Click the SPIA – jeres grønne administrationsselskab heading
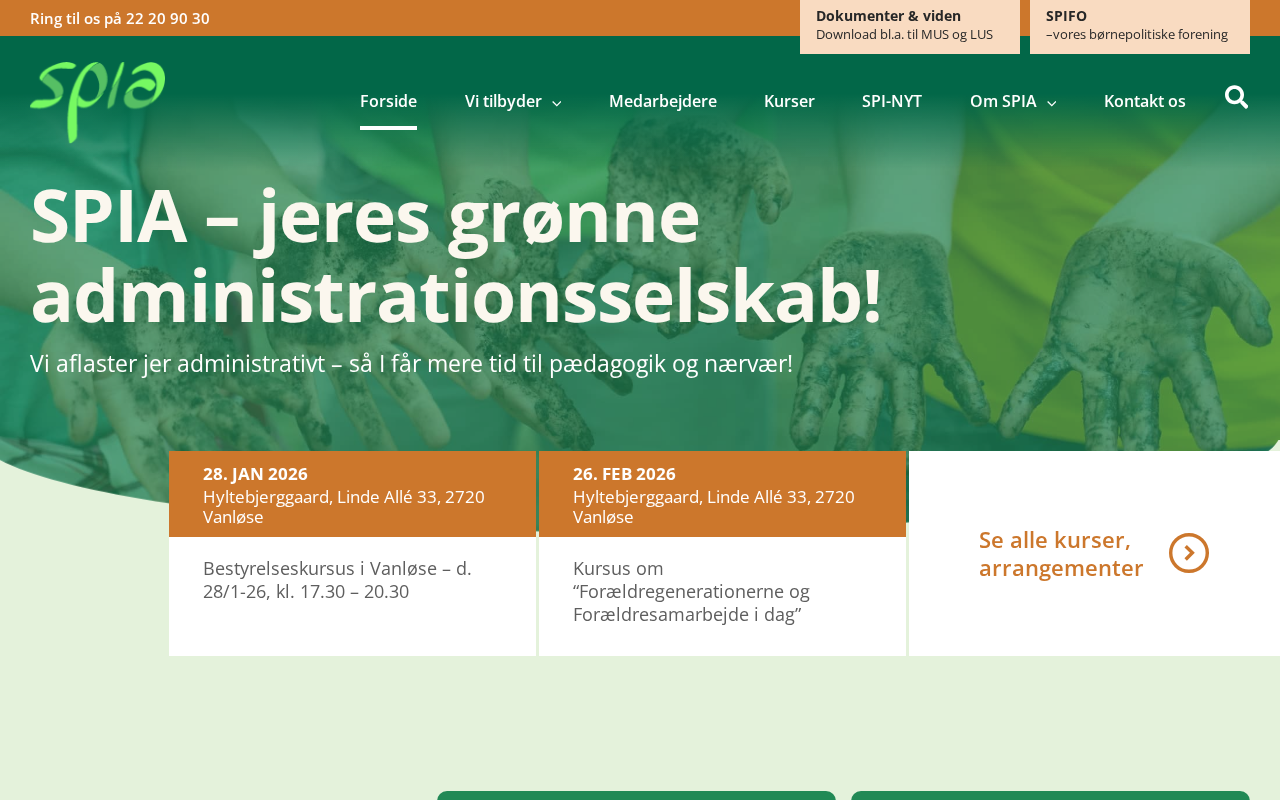The width and height of the screenshot is (1280, 800). (x=457, y=256)
